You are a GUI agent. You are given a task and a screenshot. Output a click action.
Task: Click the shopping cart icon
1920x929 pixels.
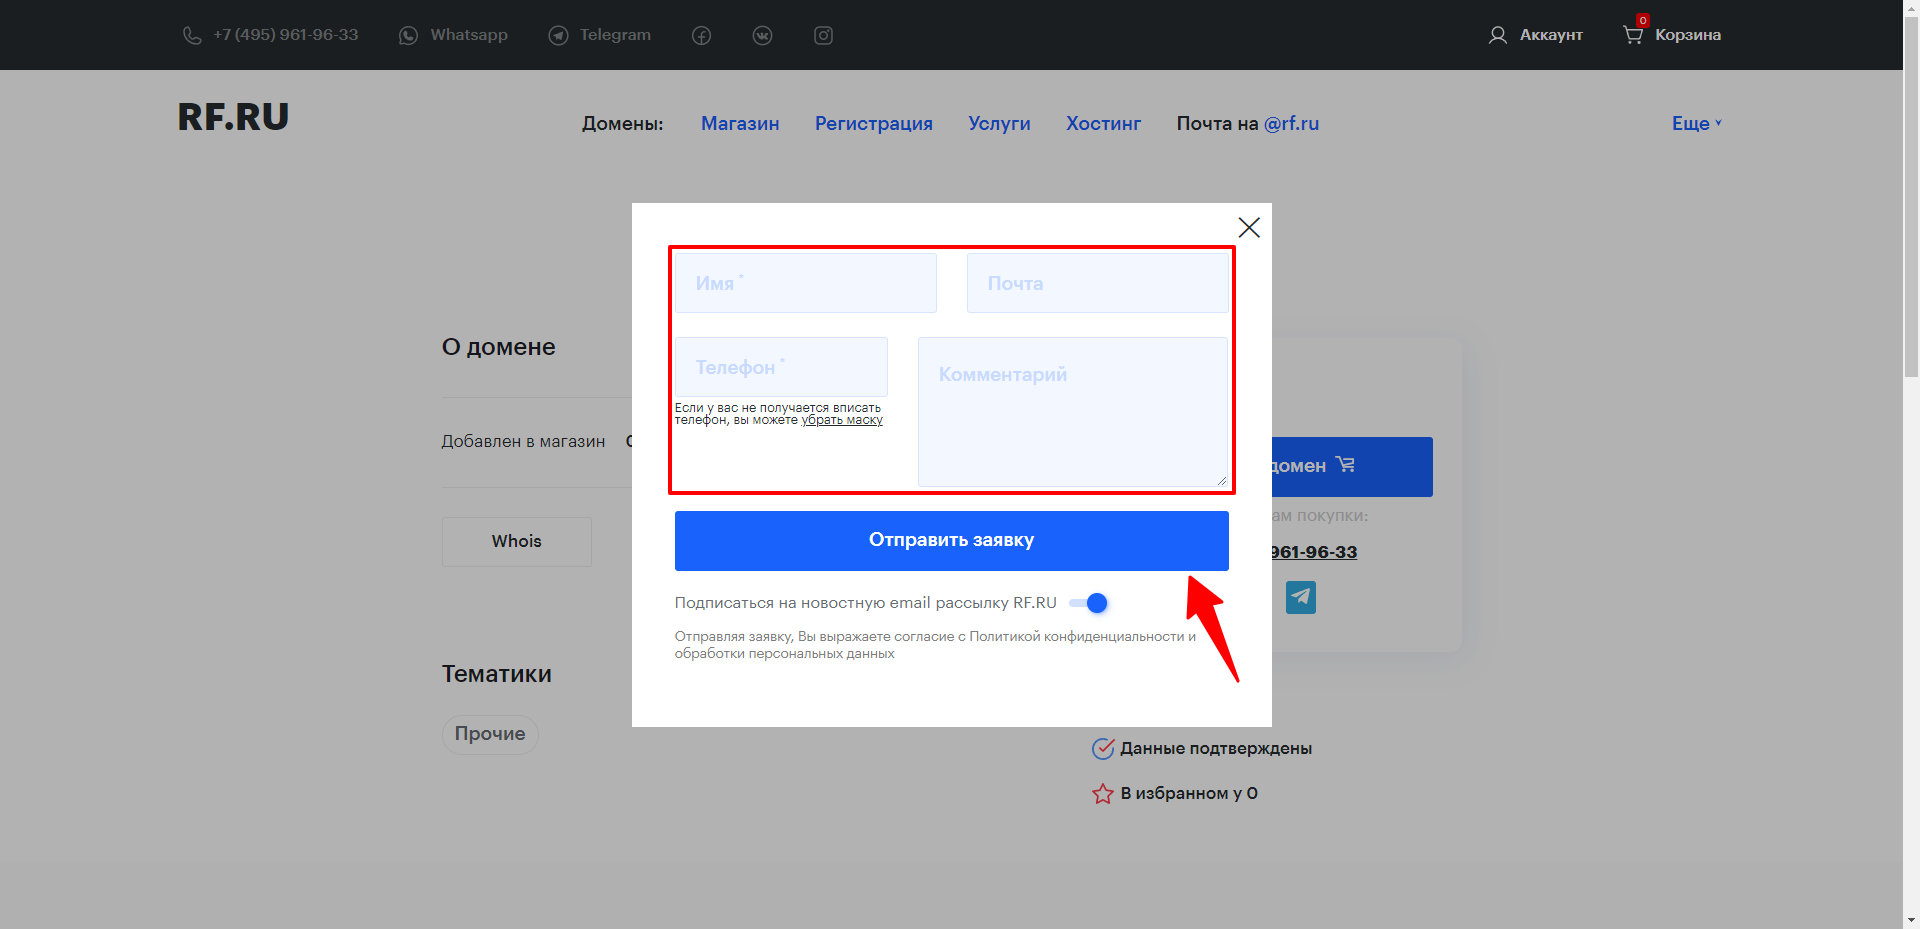(x=1632, y=35)
